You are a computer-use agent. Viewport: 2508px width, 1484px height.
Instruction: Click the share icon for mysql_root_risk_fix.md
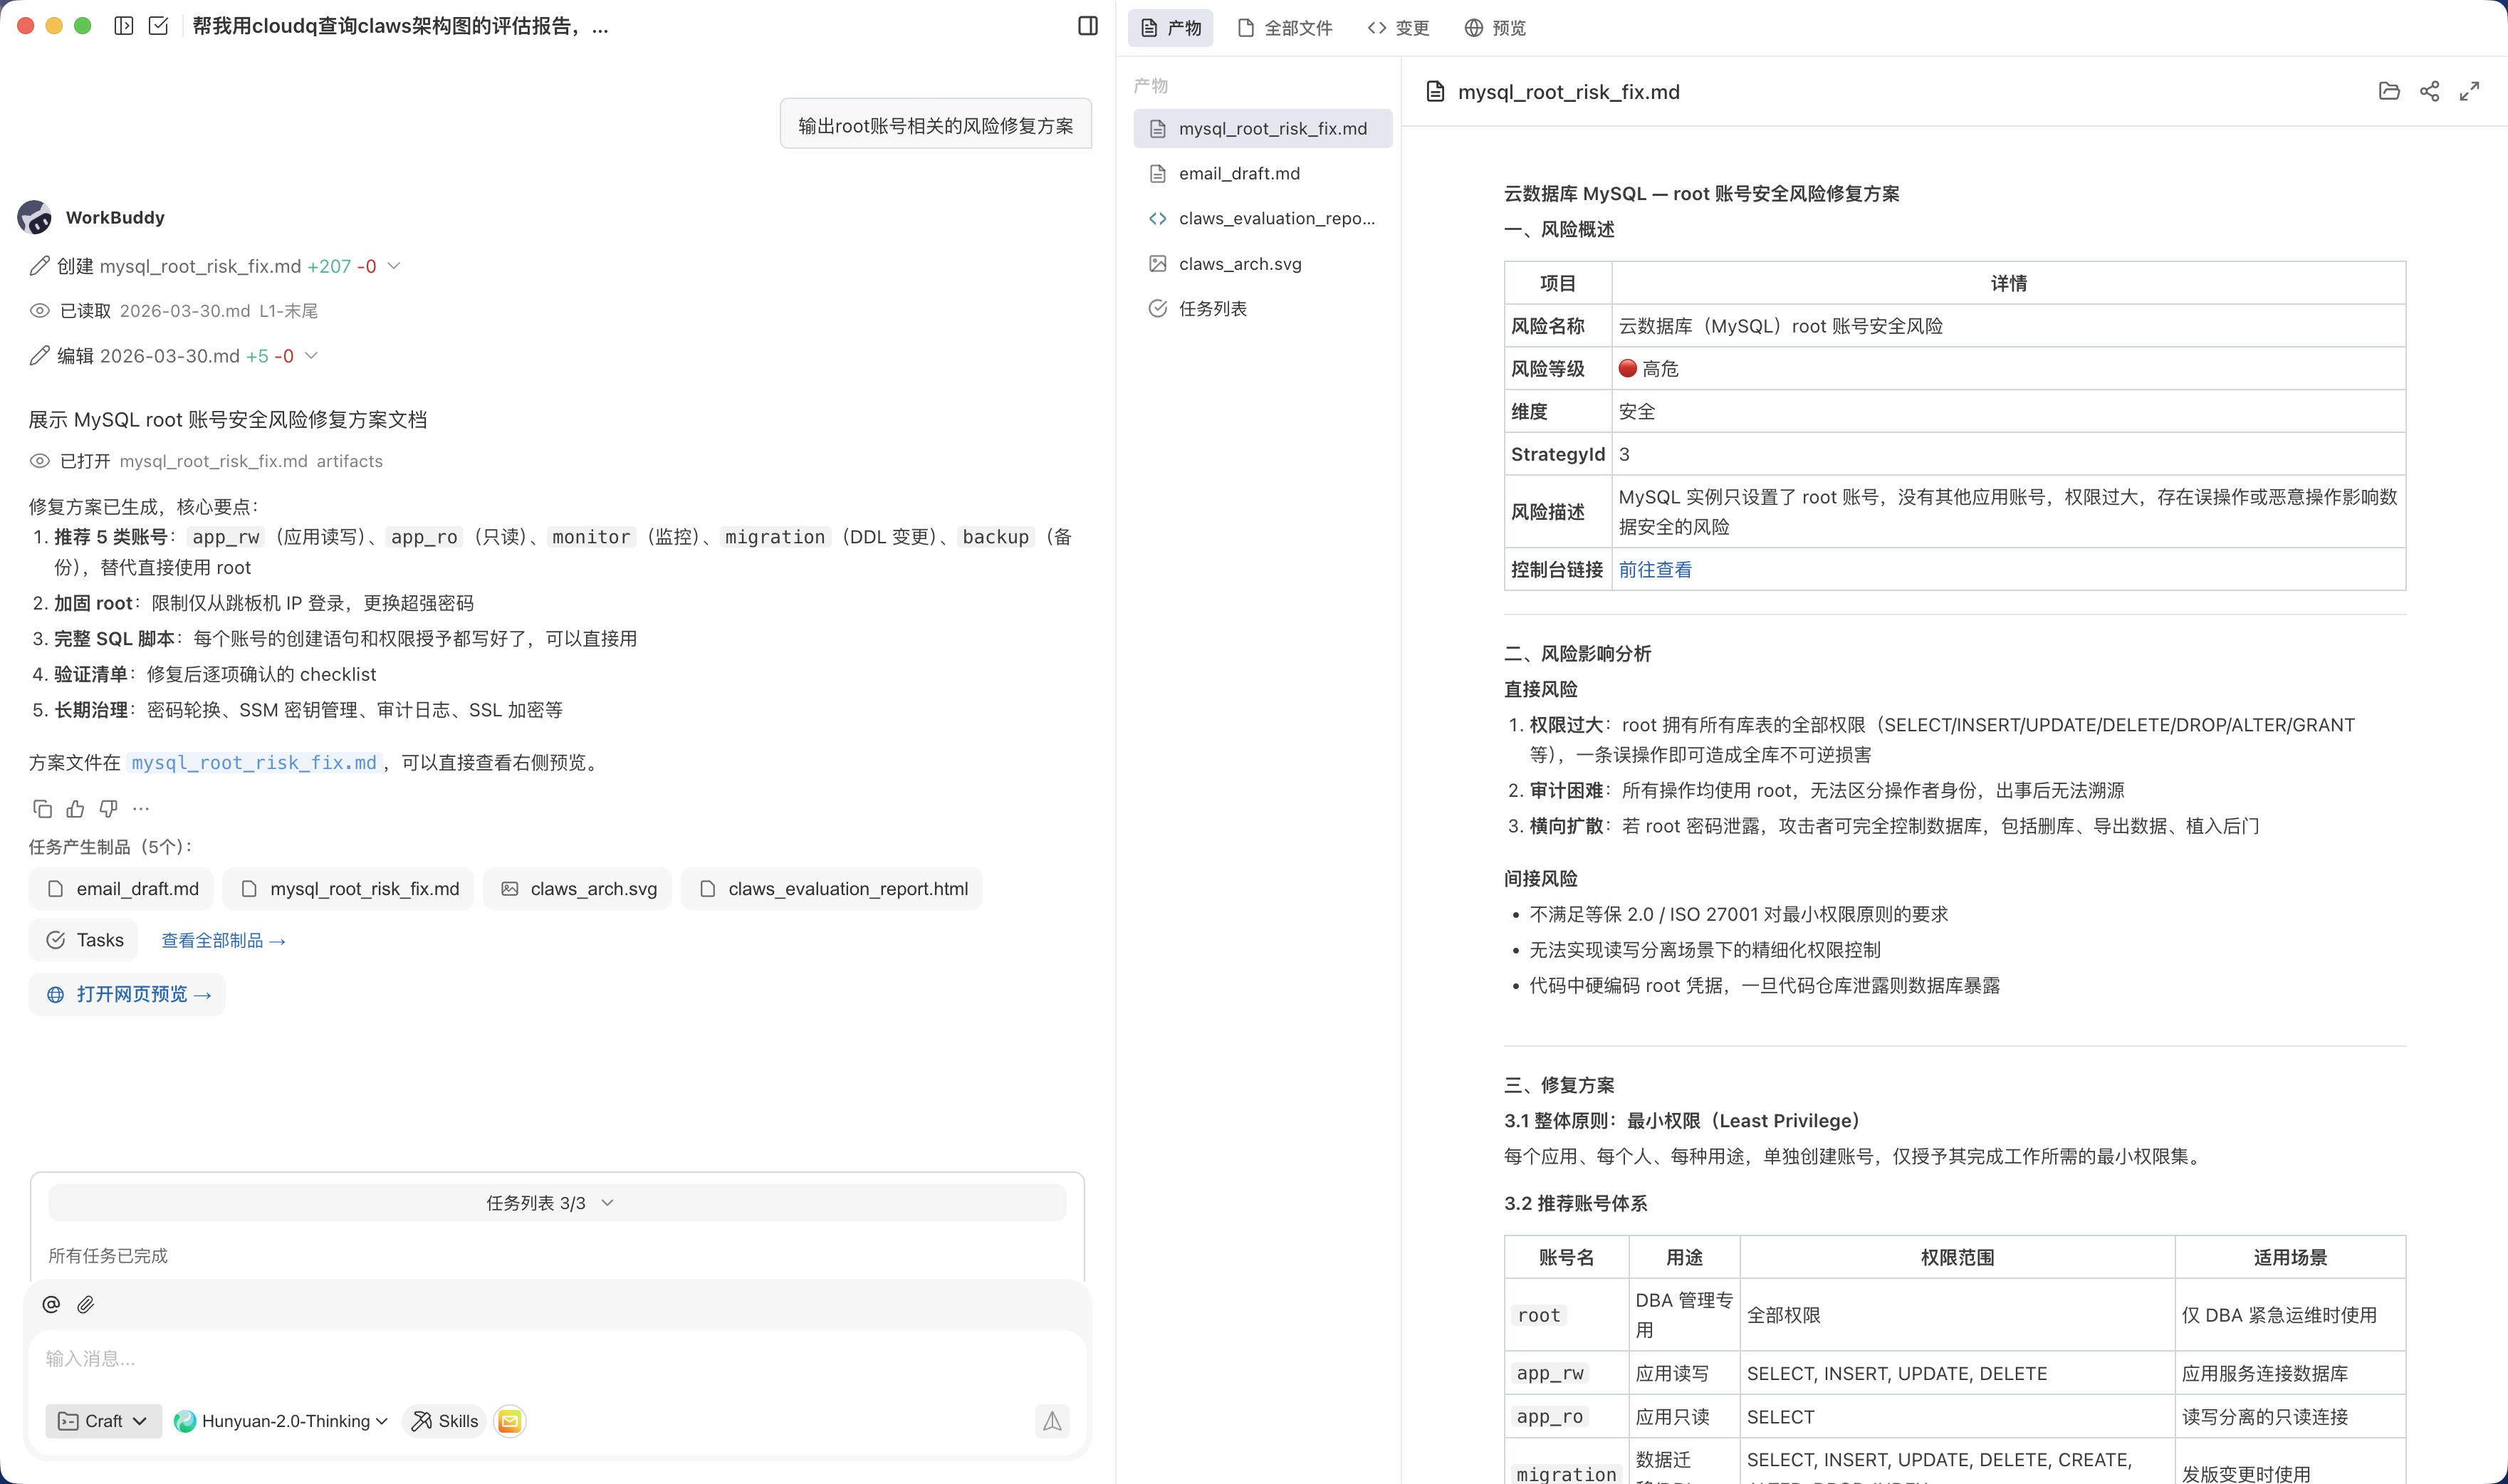2430,91
